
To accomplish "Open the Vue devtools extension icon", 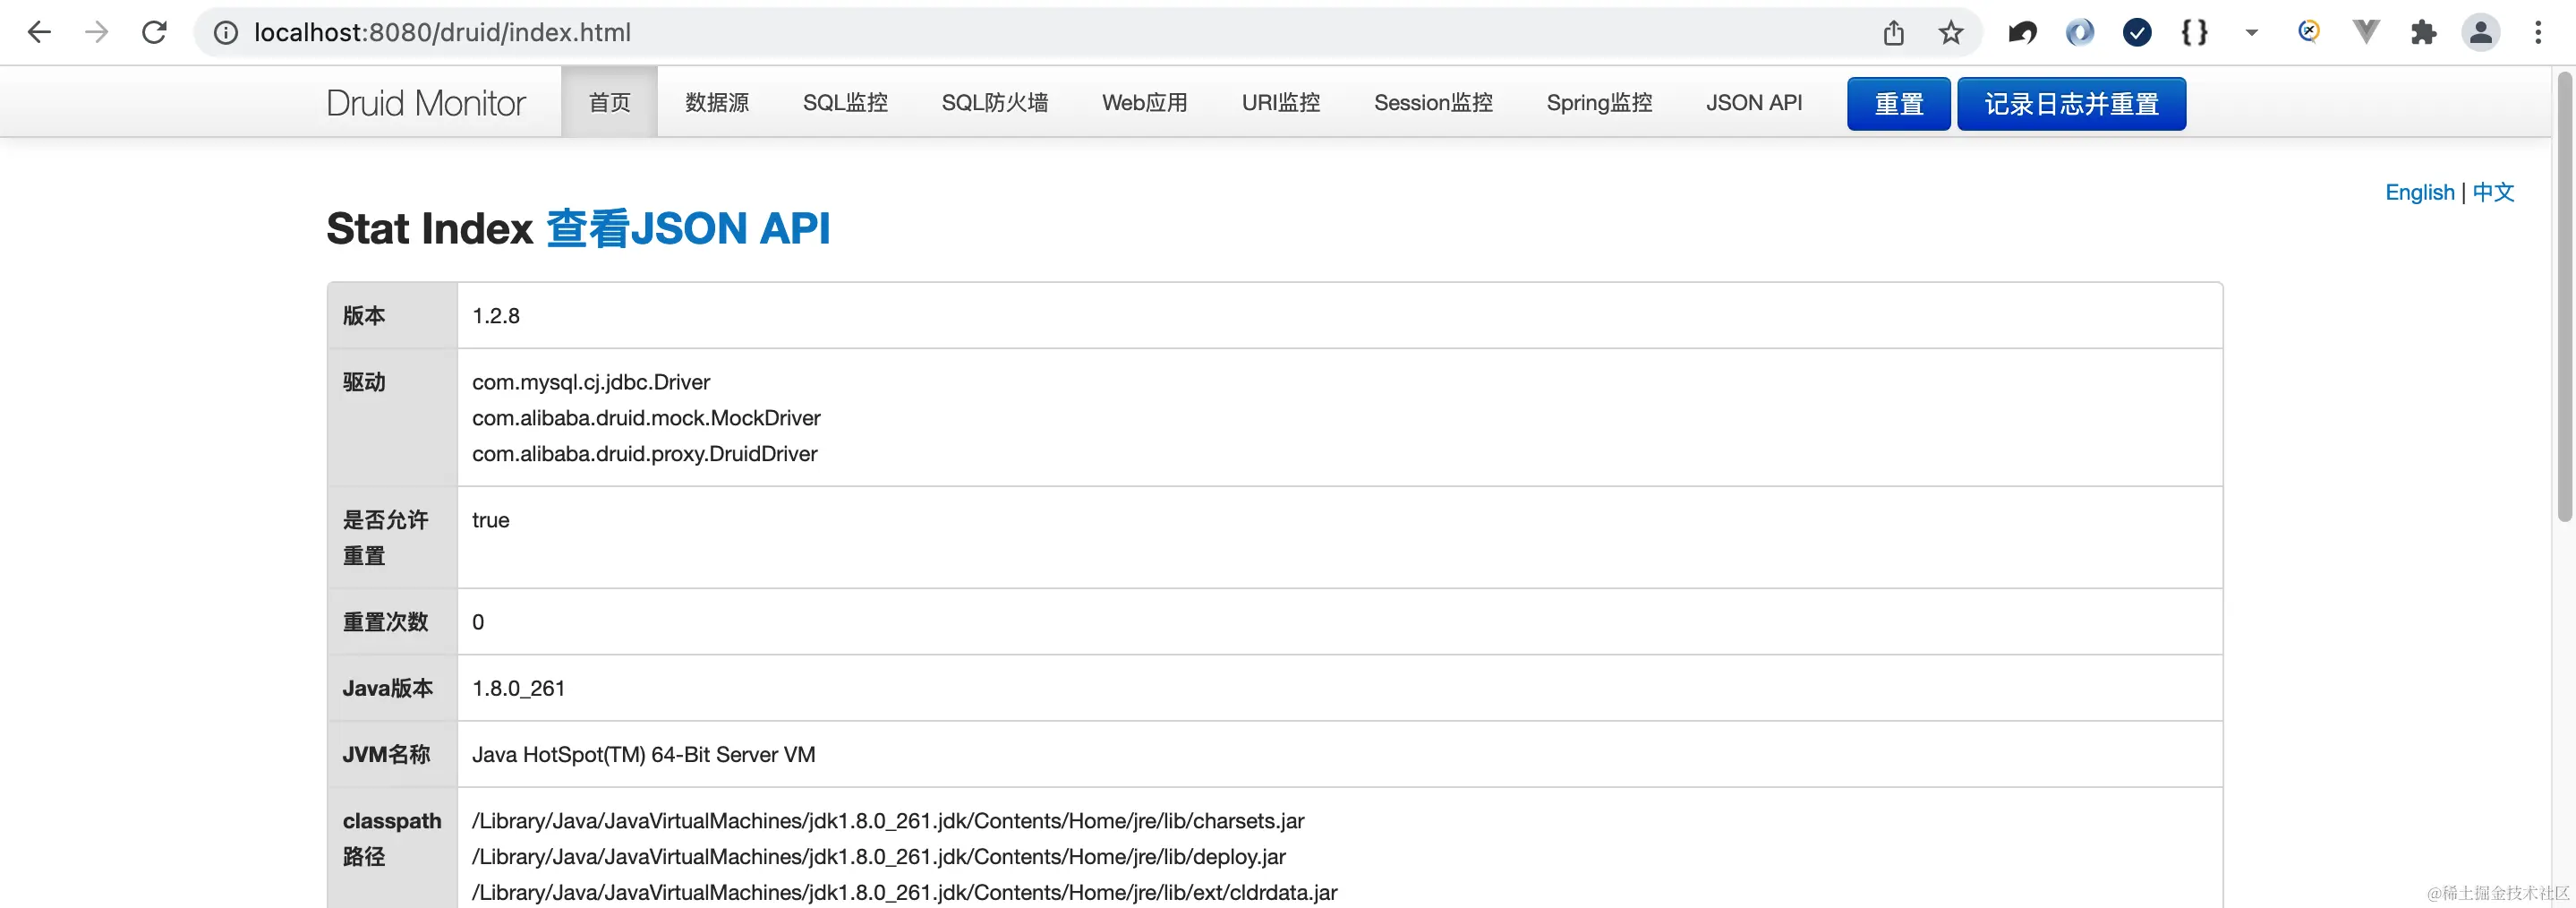I will pyautogui.click(x=2366, y=33).
